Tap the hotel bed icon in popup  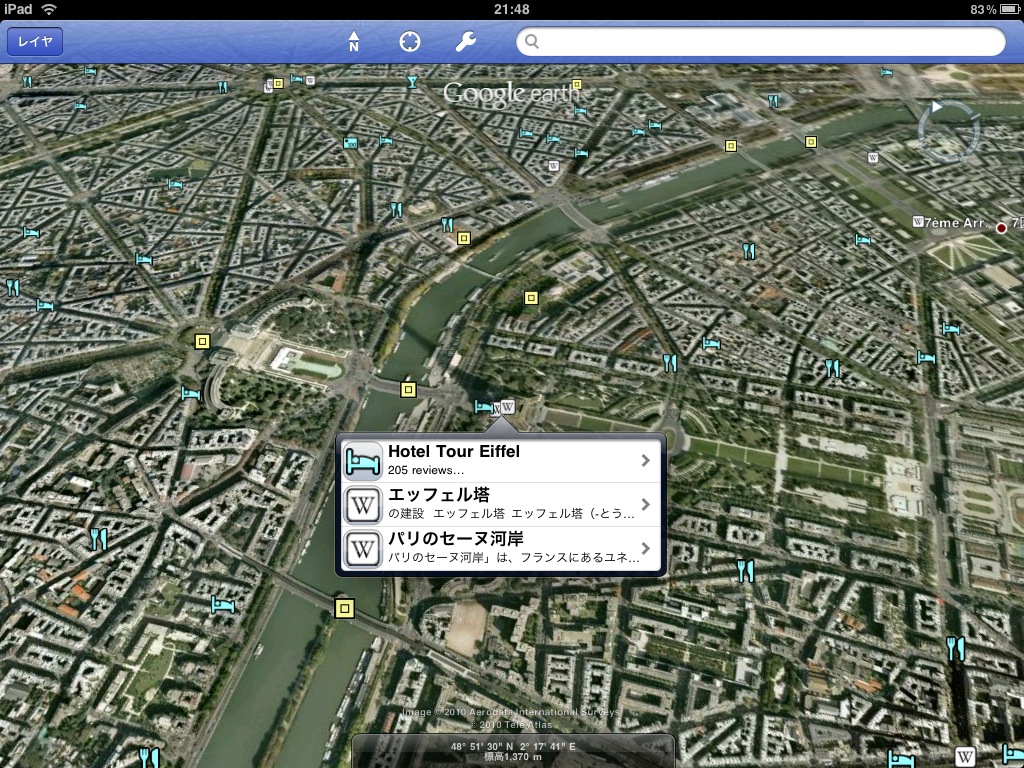tap(362, 460)
